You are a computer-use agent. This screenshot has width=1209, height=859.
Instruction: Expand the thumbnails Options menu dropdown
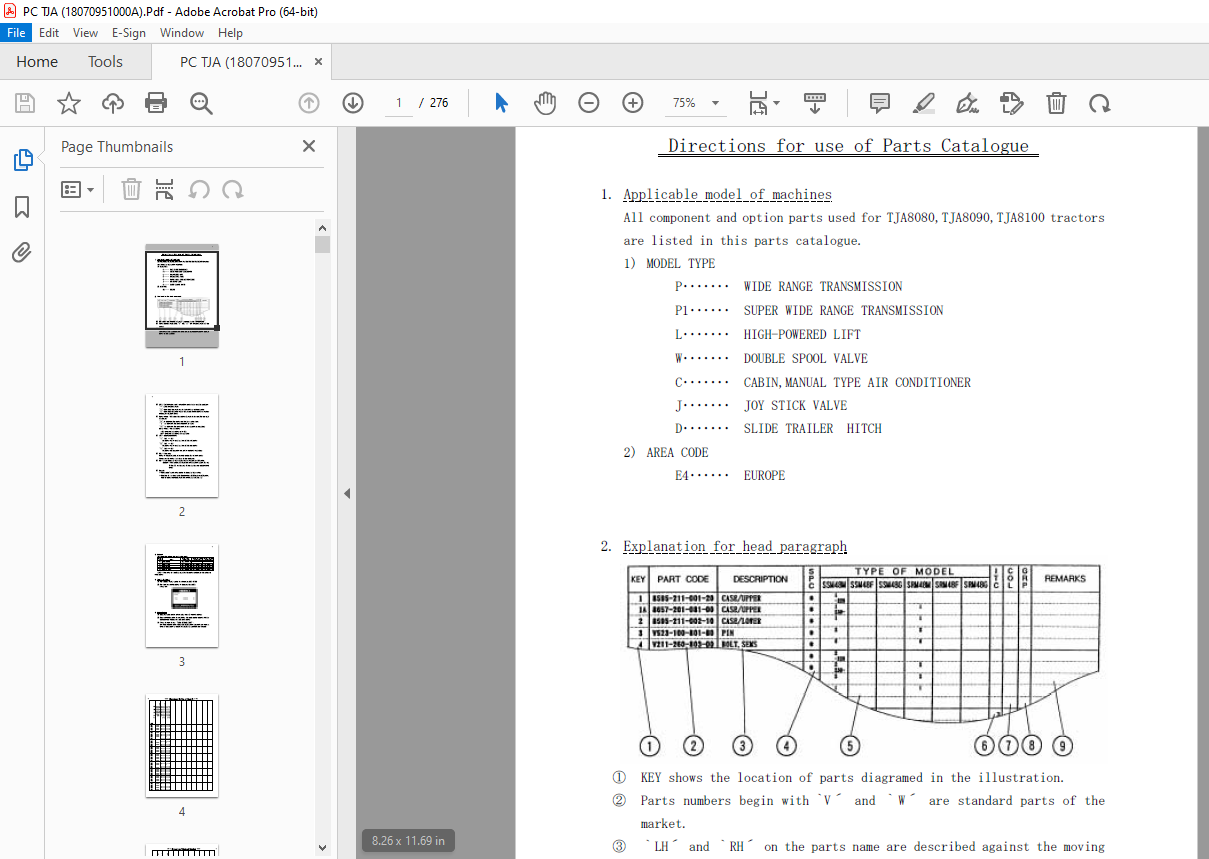click(77, 189)
